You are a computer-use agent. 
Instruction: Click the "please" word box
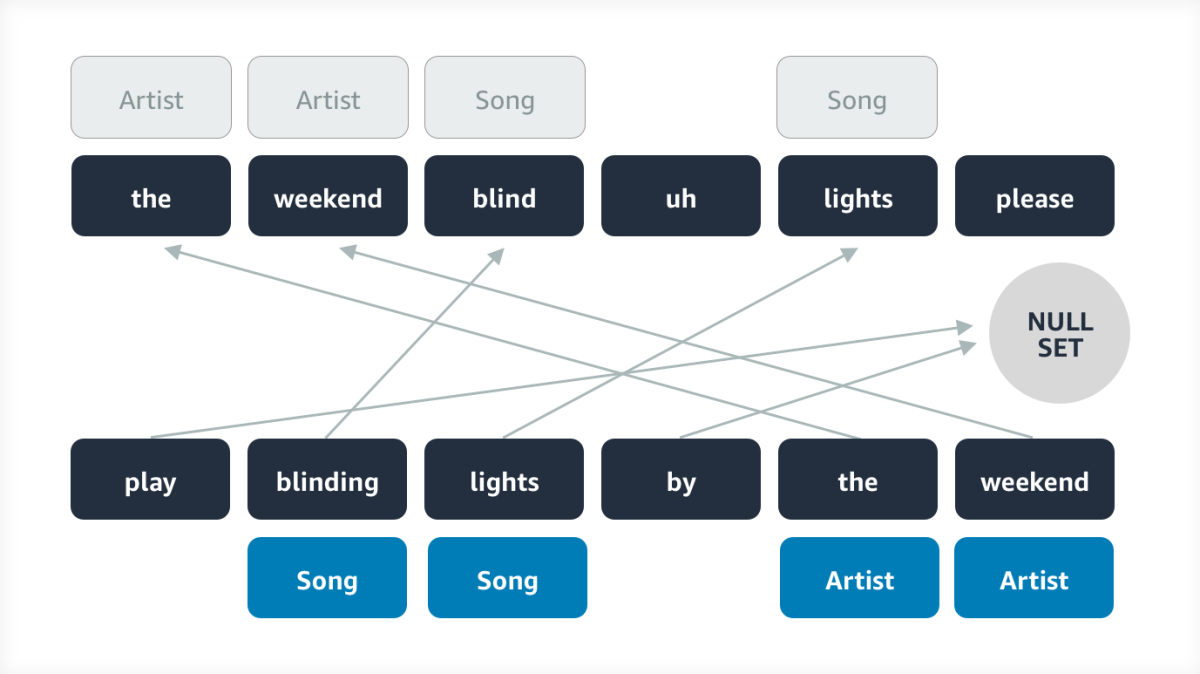click(x=1034, y=196)
